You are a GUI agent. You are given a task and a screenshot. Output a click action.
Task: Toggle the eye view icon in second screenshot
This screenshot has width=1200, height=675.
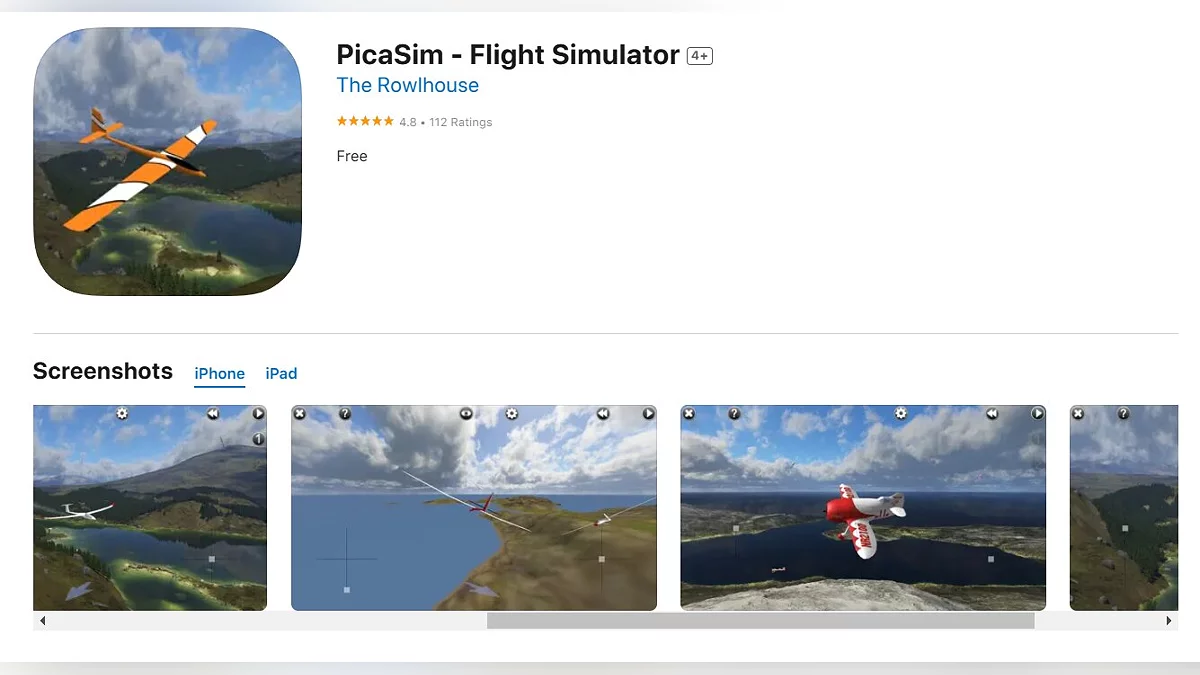pyautogui.click(x=466, y=413)
